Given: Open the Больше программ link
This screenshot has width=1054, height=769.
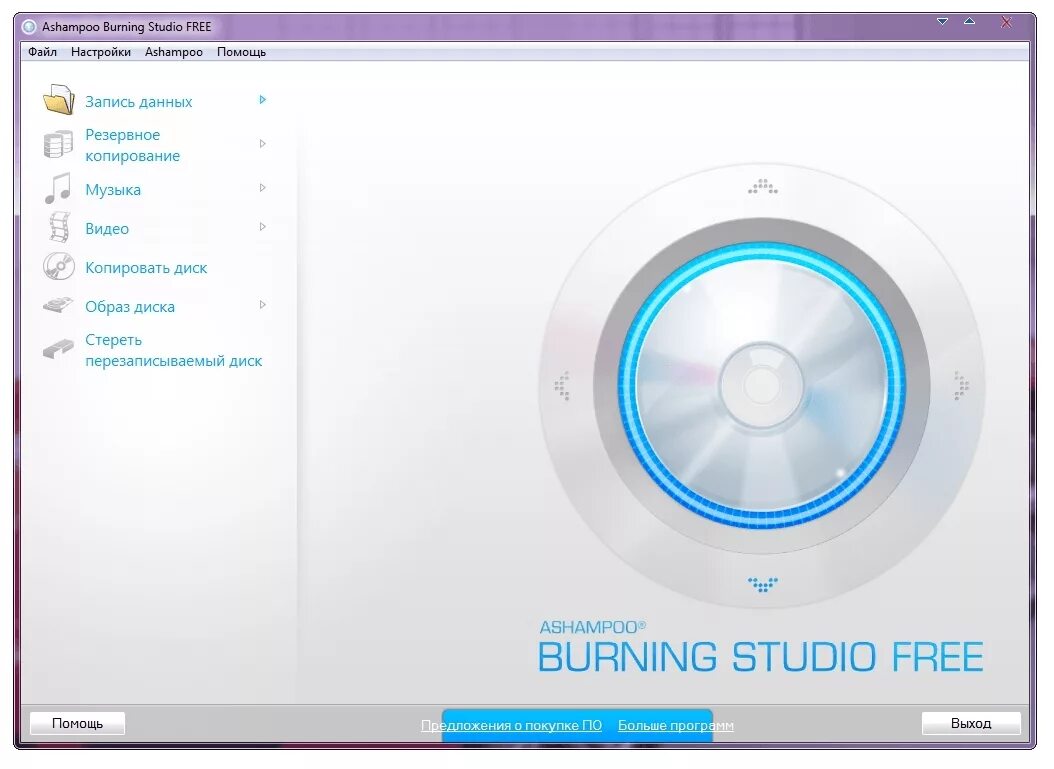Looking at the screenshot, I should 676,725.
